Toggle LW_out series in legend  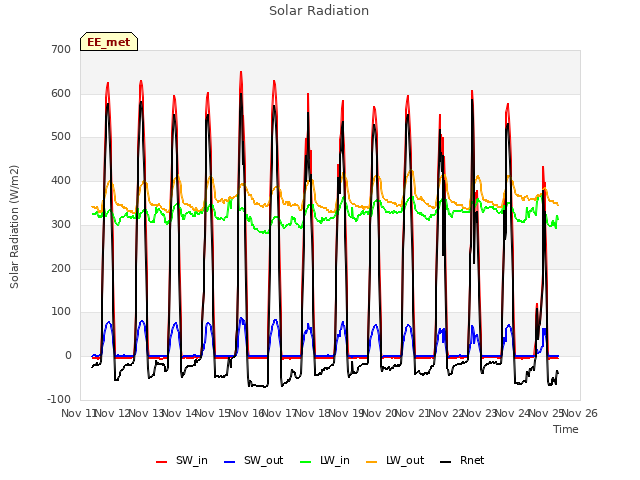(x=395, y=460)
